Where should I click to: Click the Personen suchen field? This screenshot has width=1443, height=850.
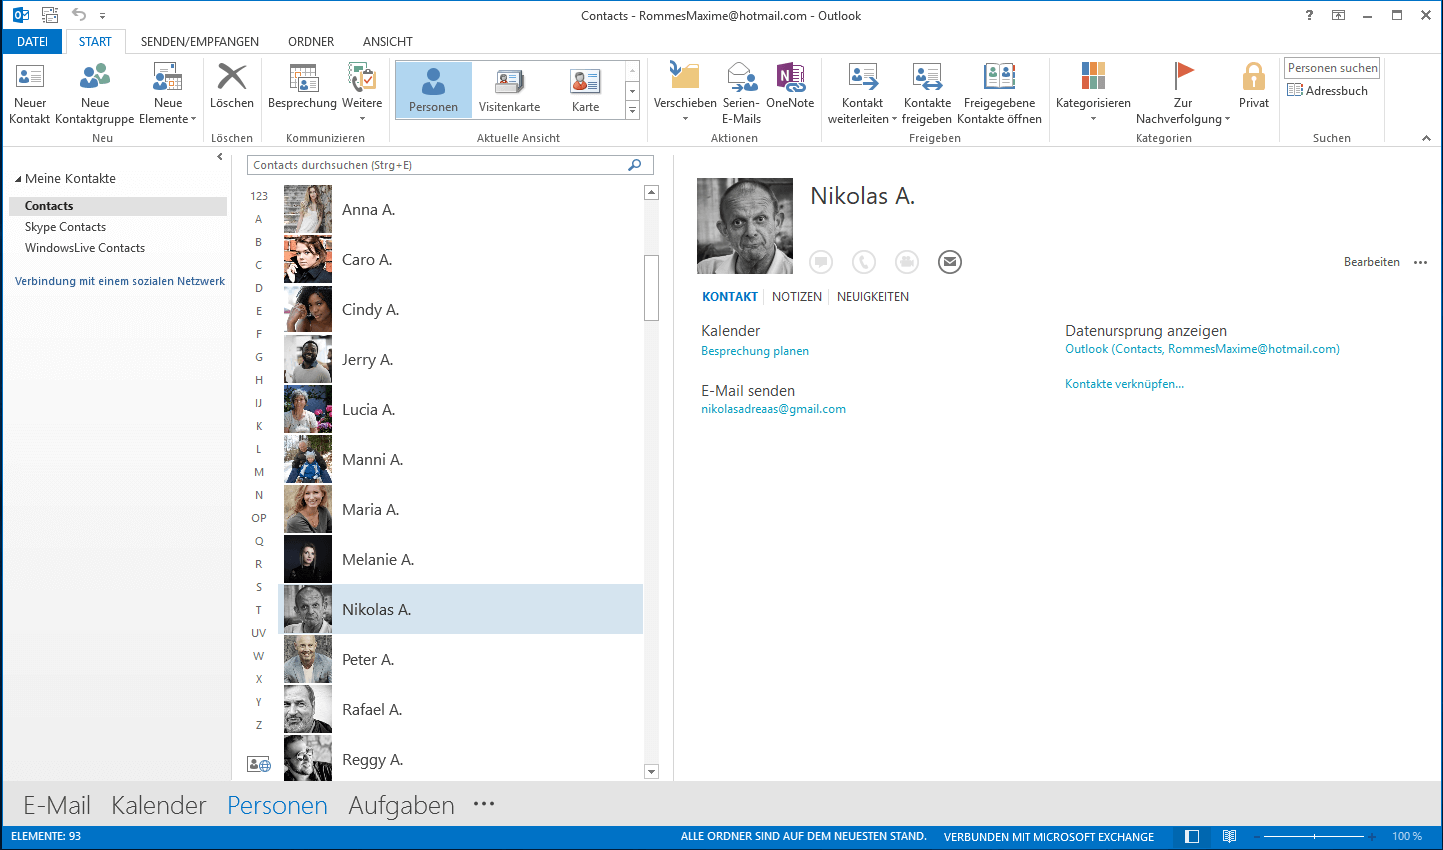coord(1332,68)
